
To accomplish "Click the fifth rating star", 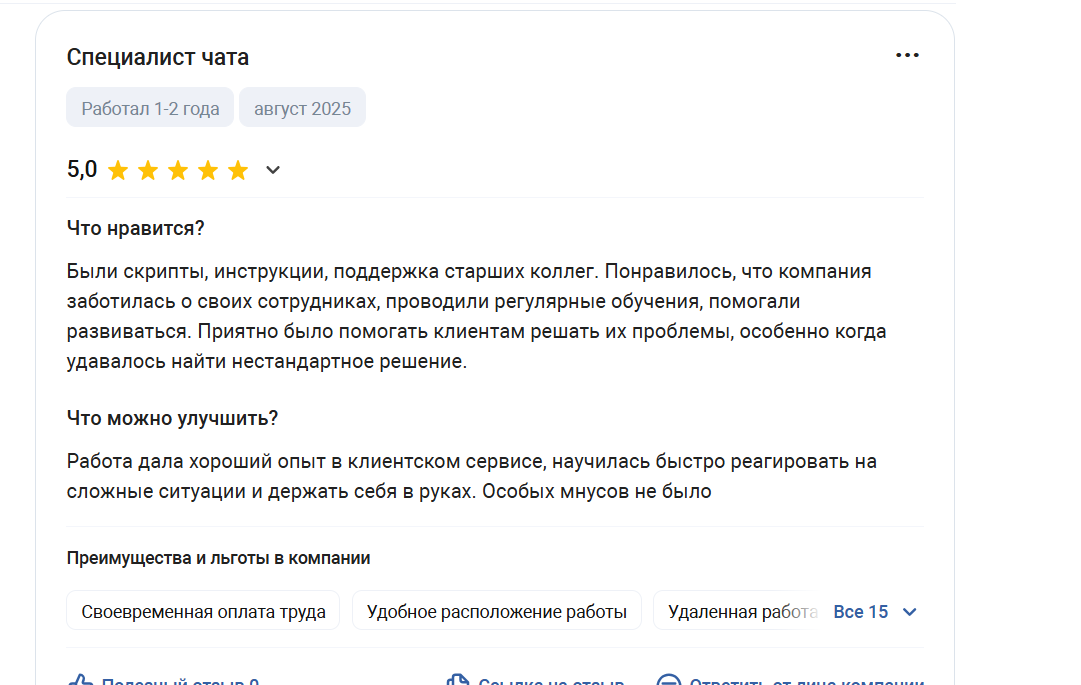I will point(238,170).
